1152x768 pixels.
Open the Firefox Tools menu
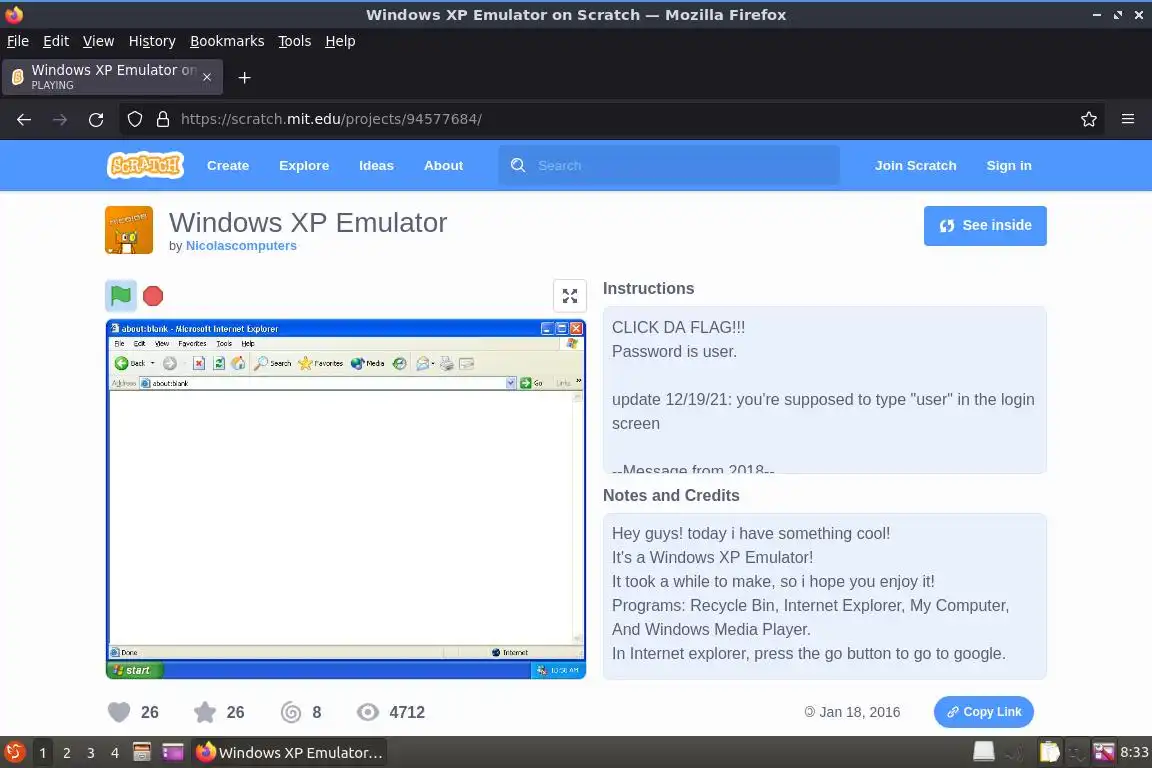pos(295,41)
